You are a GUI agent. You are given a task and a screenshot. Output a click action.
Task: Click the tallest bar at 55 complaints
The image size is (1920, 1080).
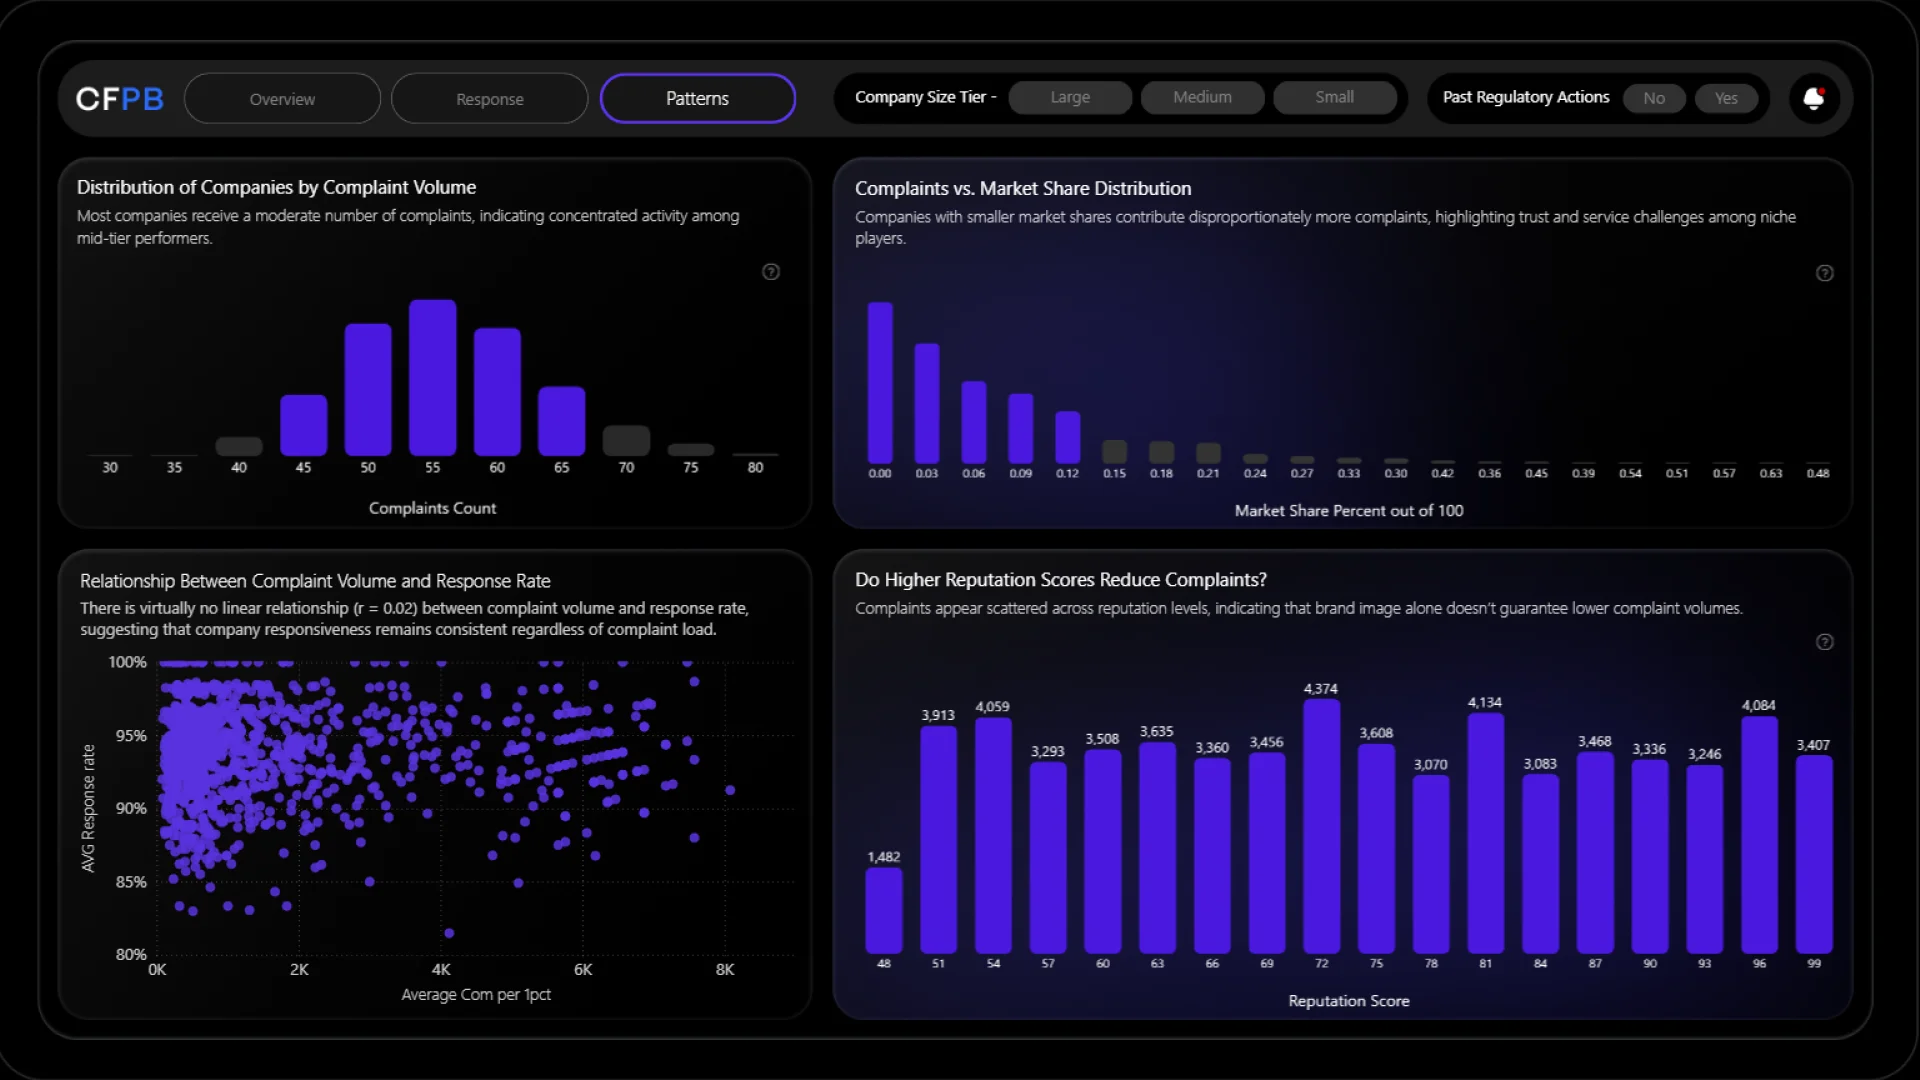(x=432, y=378)
